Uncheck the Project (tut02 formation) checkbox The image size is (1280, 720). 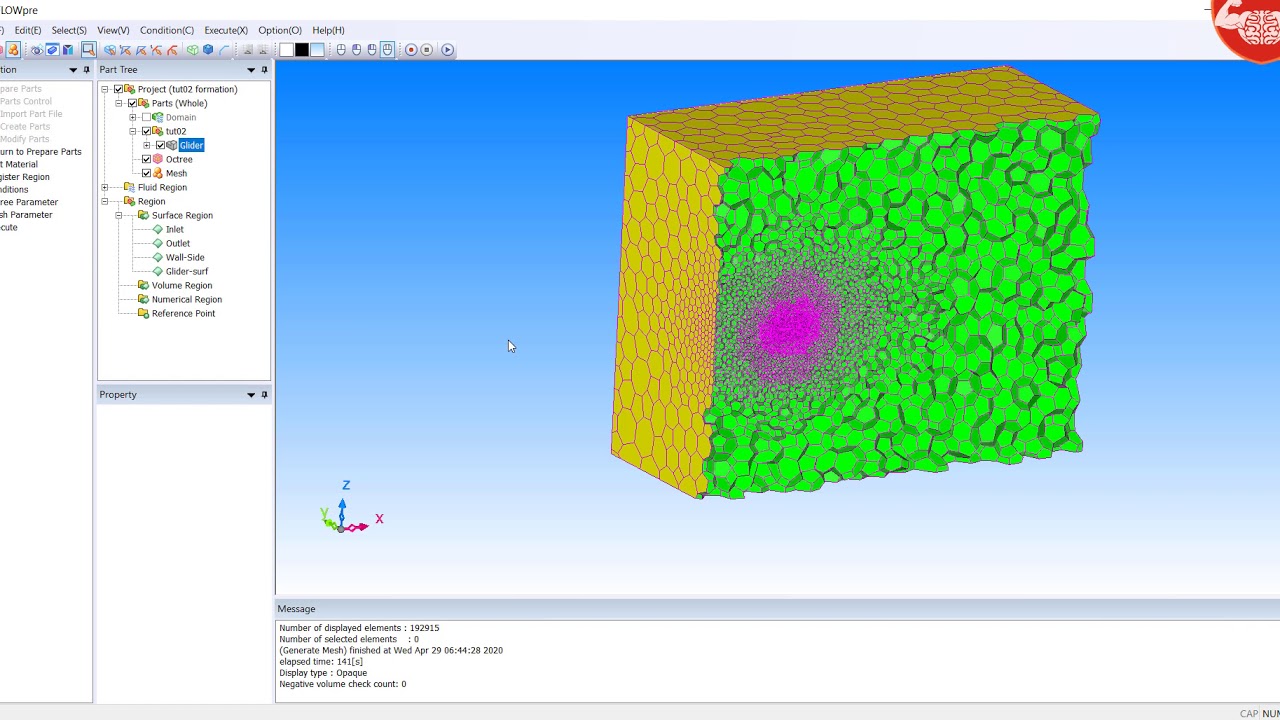click(x=118, y=89)
